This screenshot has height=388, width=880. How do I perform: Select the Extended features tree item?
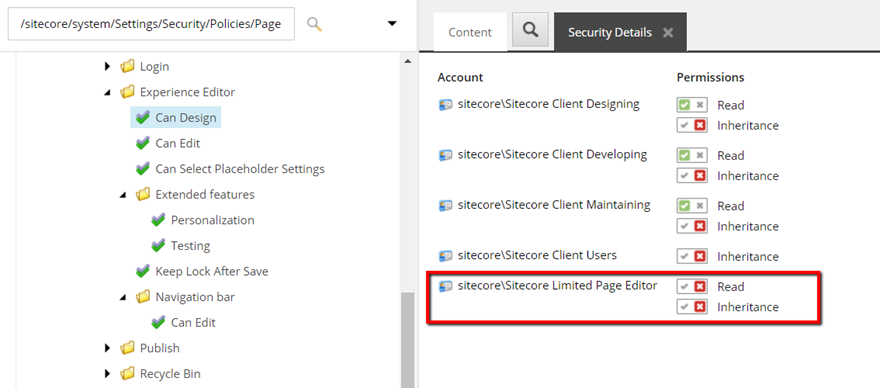pos(205,194)
